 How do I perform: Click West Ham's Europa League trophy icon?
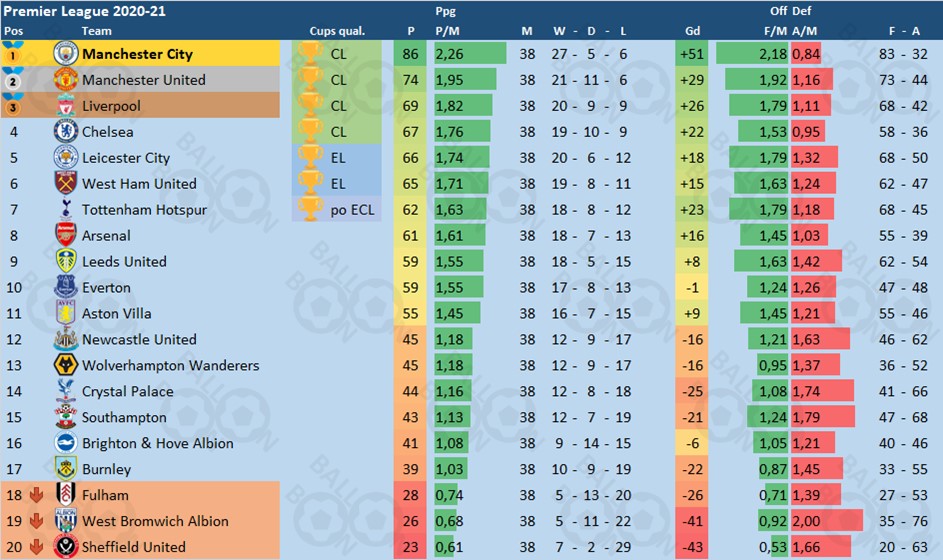click(x=310, y=184)
